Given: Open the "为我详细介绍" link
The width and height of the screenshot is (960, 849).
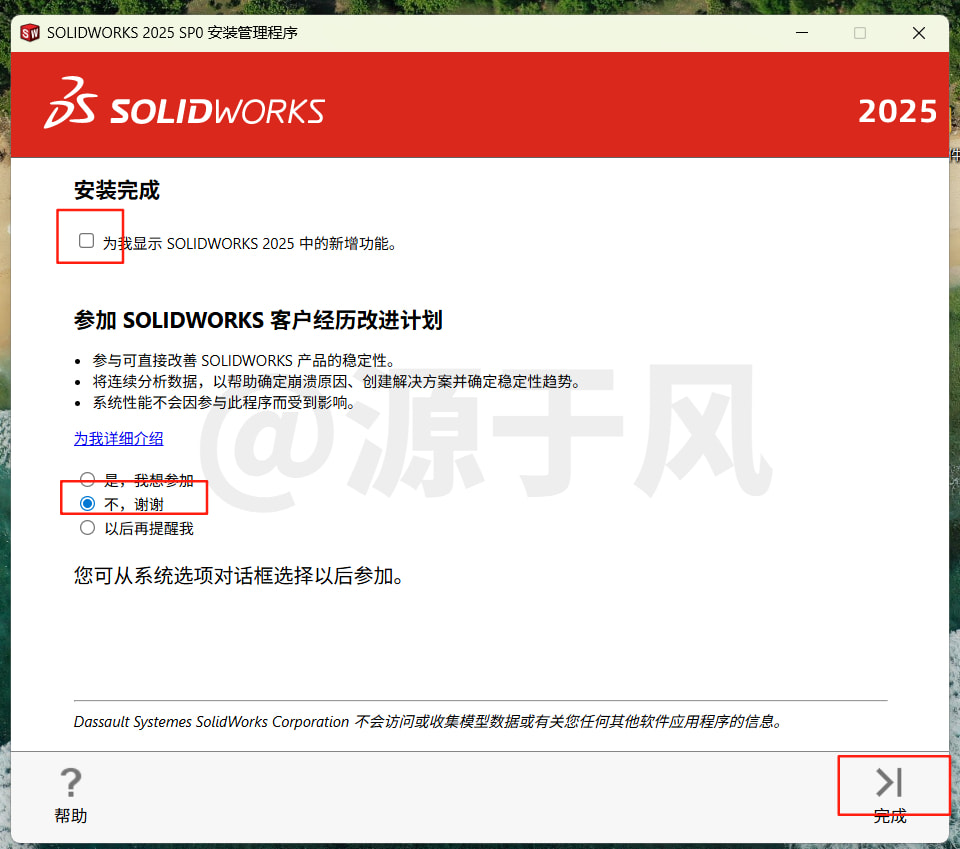Looking at the screenshot, I should pos(119,438).
